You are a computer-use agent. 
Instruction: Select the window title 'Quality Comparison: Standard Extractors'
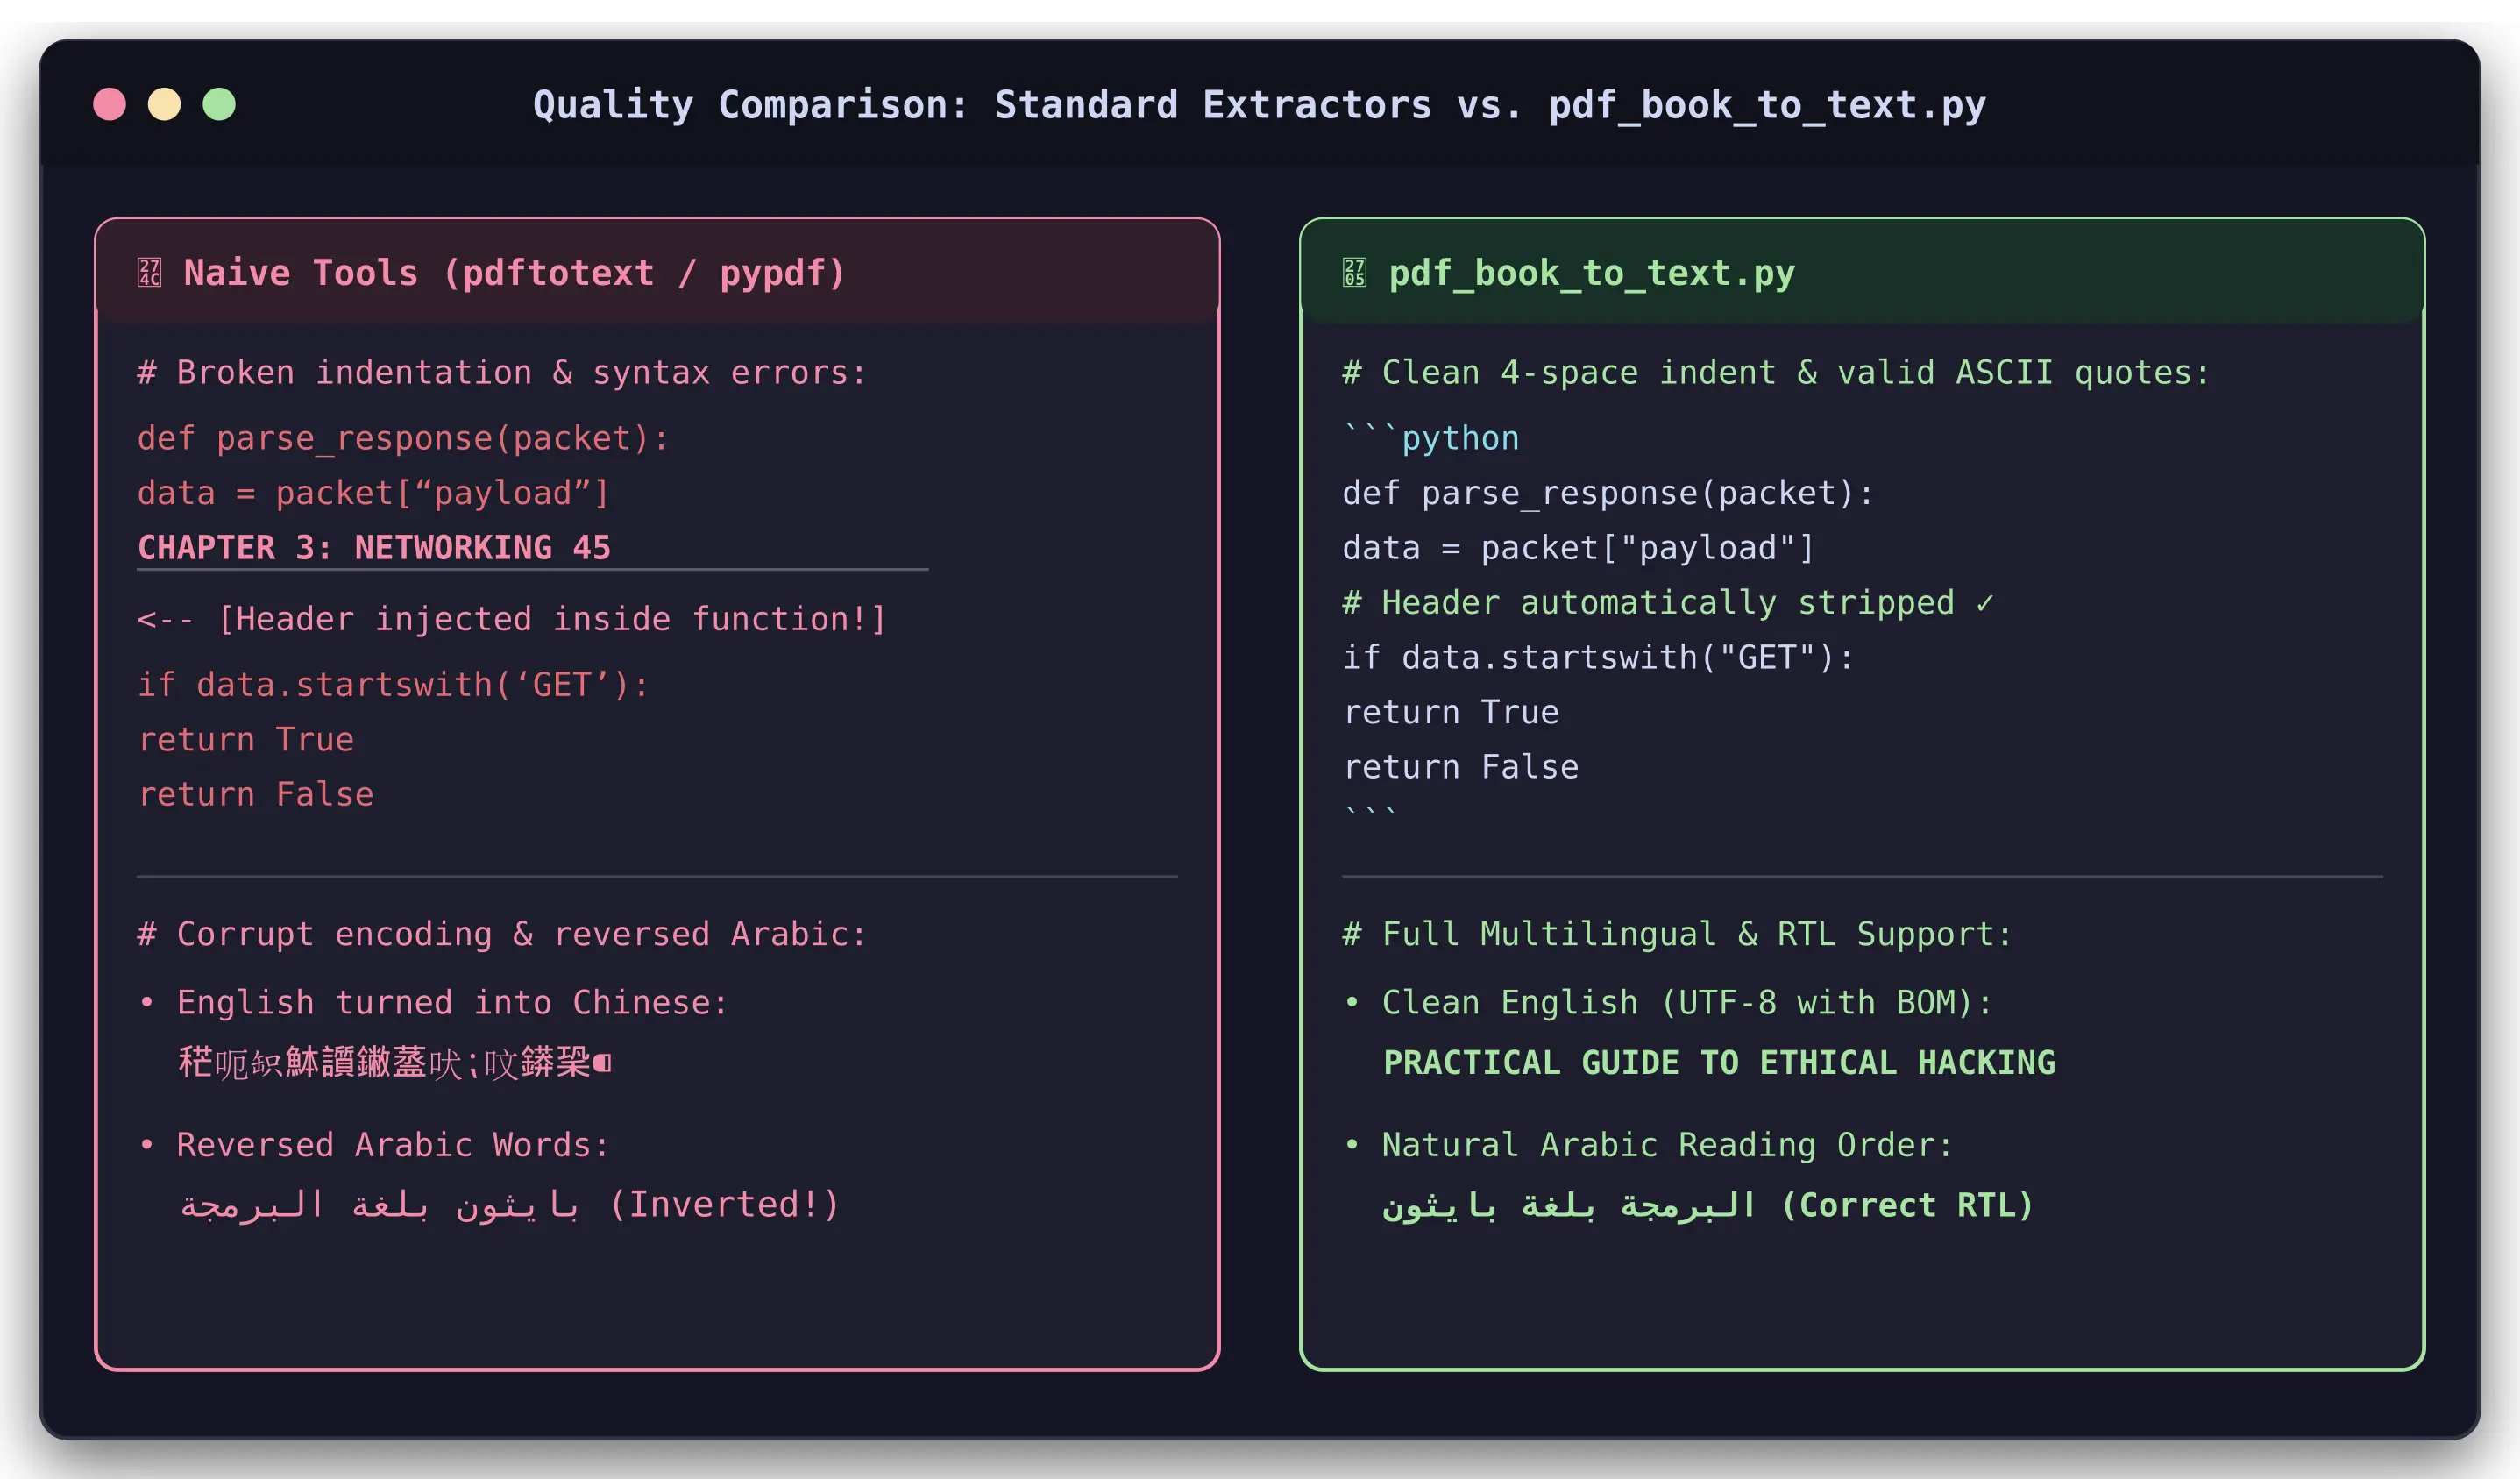(982, 105)
